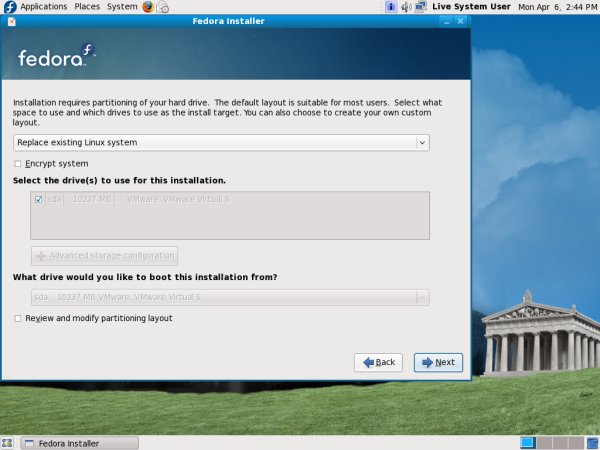Open the Places menu
This screenshot has width=600, height=450.
coord(87,7)
